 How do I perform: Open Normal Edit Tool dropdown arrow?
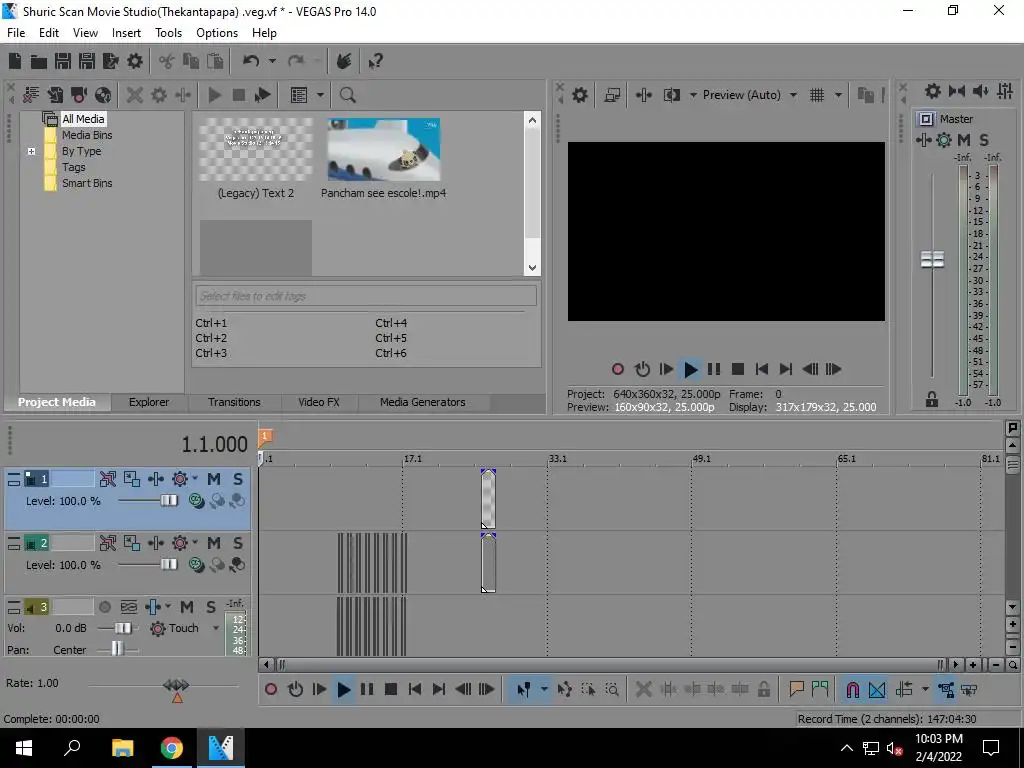pyautogui.click(x=543, y=689)
